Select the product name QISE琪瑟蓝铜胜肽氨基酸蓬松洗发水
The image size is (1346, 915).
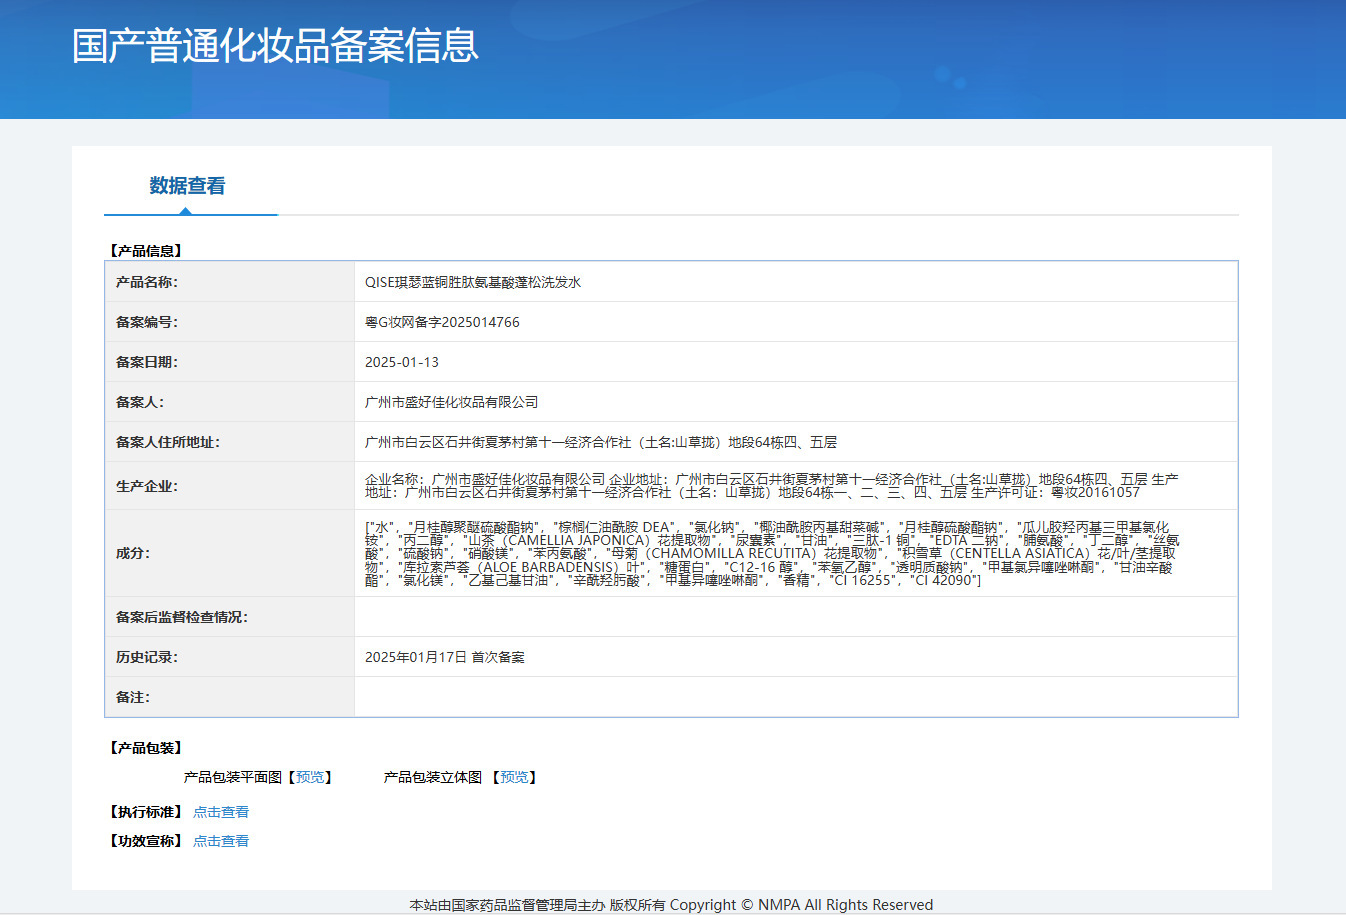(473, 282)
